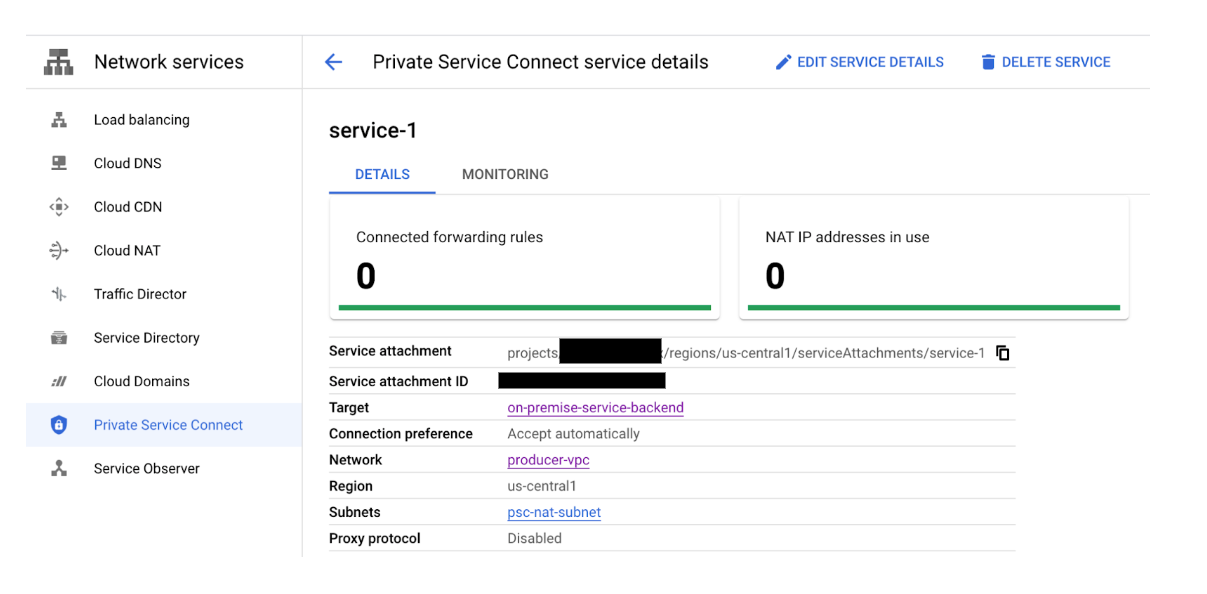Click EDIT SERVICE DETAILS
The height and width of the screenshot is (594, 1207).
[859, 61]
